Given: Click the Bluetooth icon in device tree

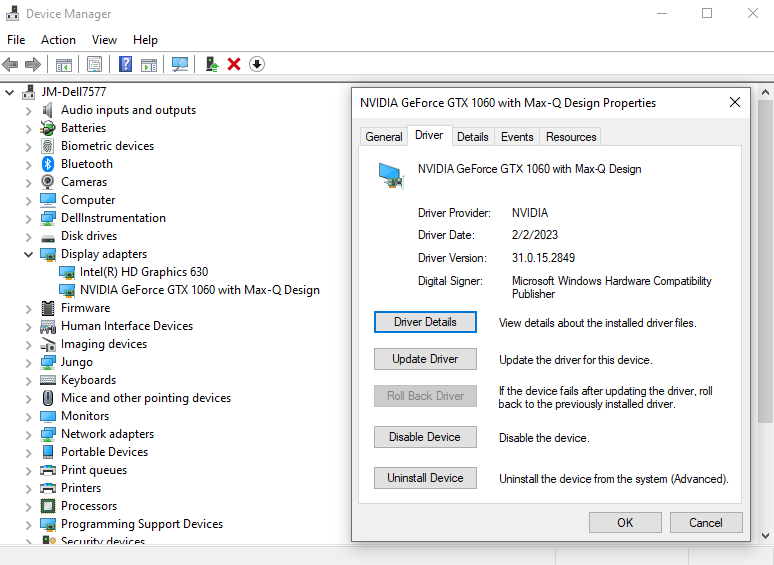Looking at the screenshot, I should click(48, 164).
